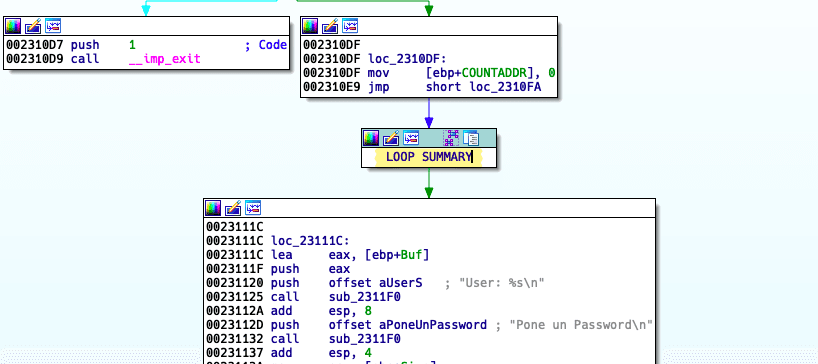This screenshot has width=818, height=364.
Task: Click color icon on the loc_23111C block
Action: pyautogui.click(x=213, y=208)
